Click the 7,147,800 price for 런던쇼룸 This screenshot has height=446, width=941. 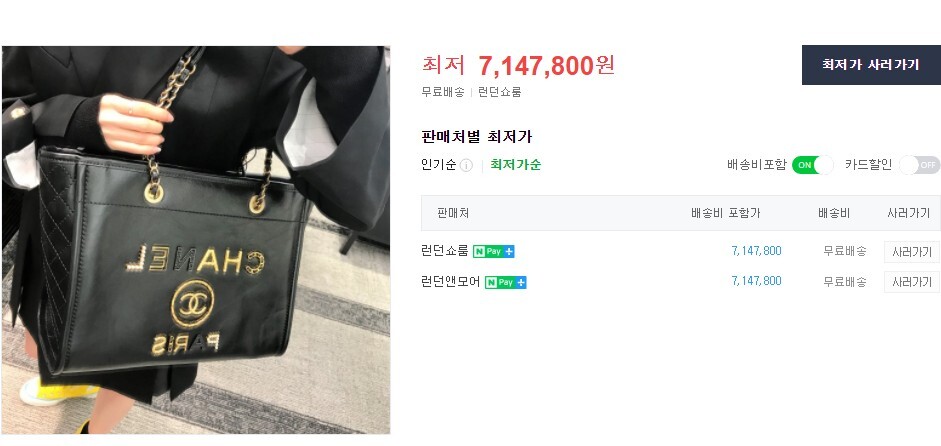click(756, 251)
